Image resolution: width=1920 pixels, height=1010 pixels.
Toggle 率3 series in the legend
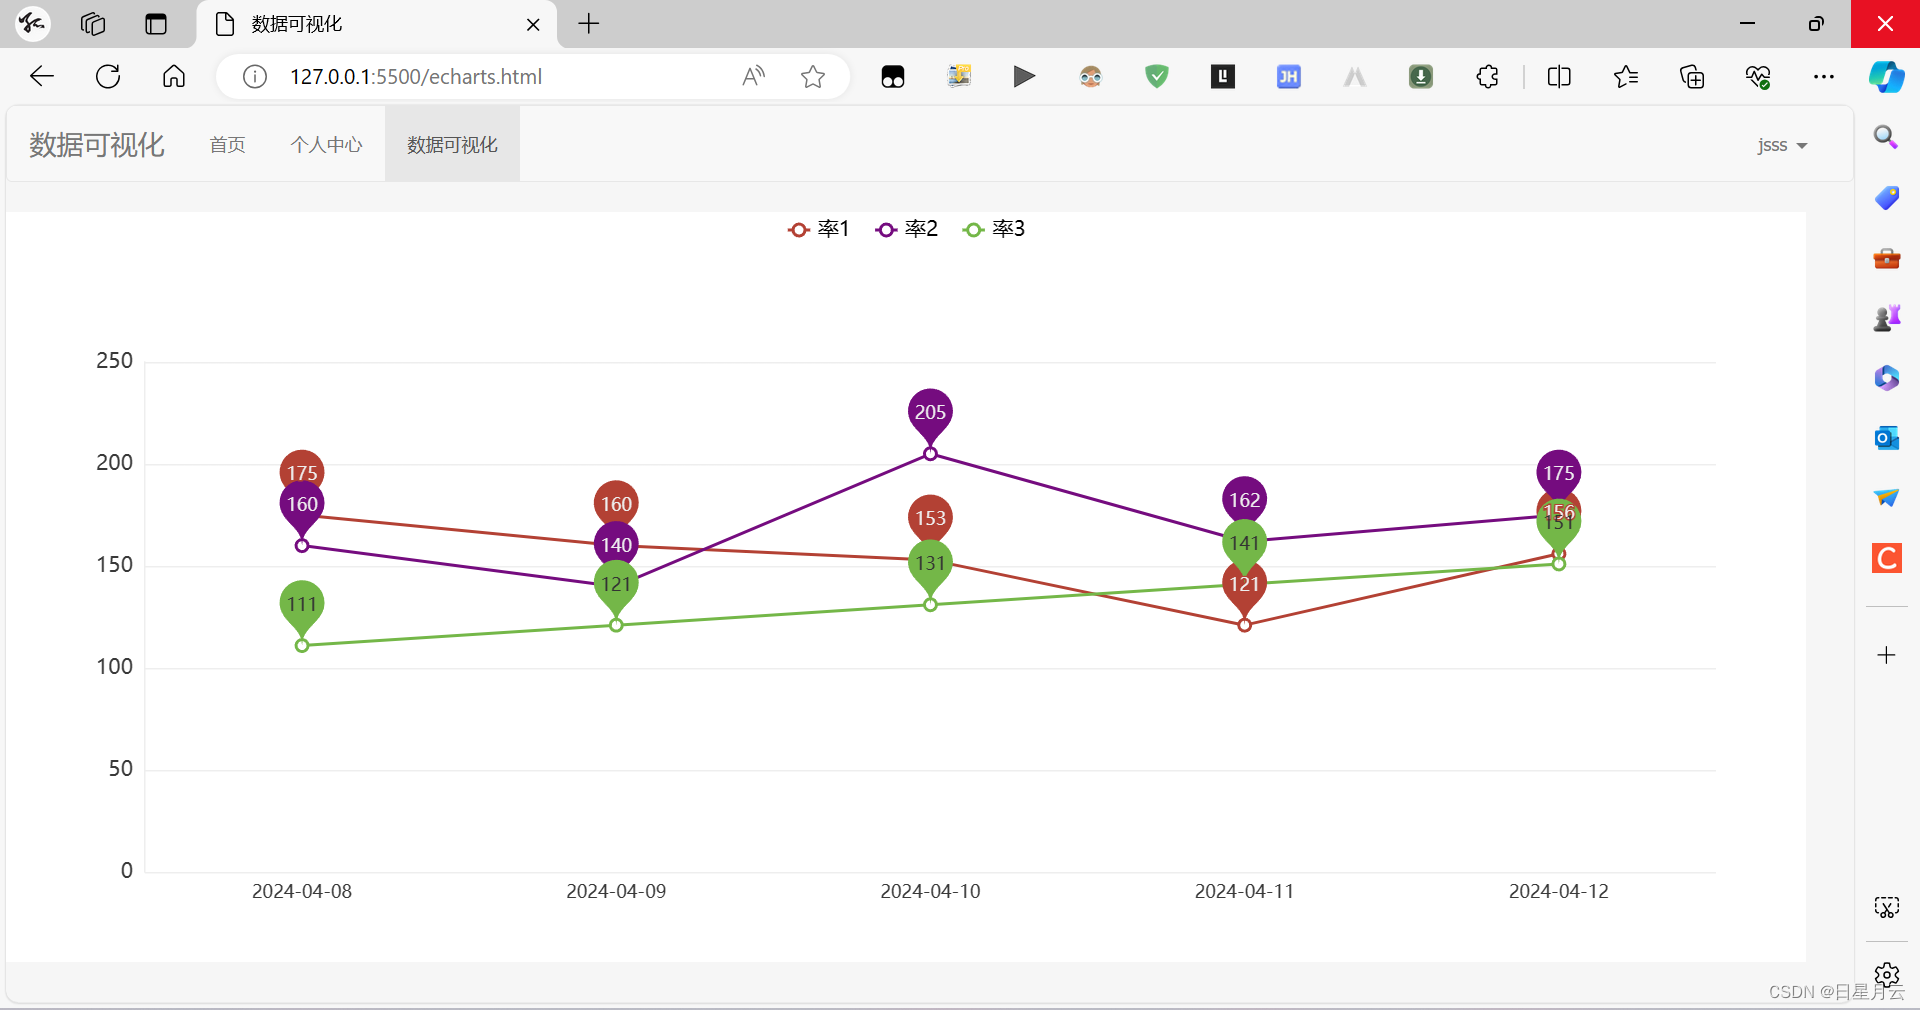point(993,229)
